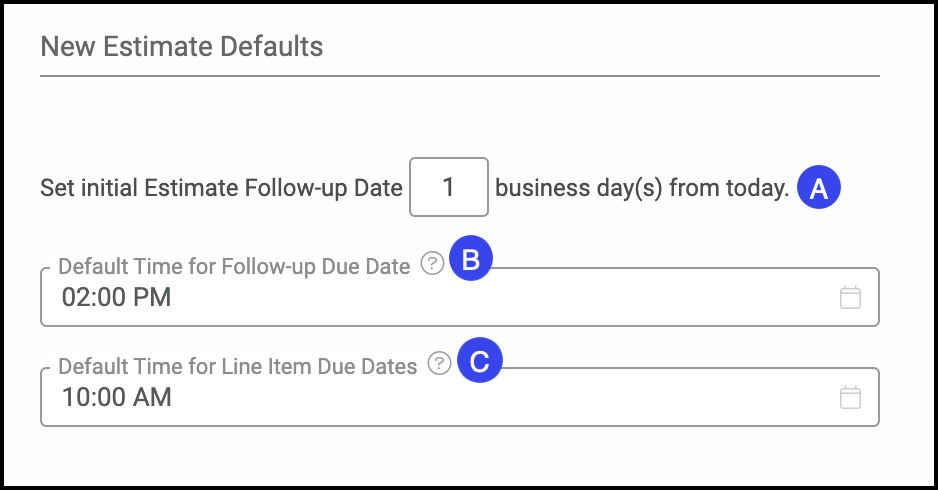The image size is (938, 490).
Task: Open the calendar icon in the 10:00 AM field
Action: point(850,397)
